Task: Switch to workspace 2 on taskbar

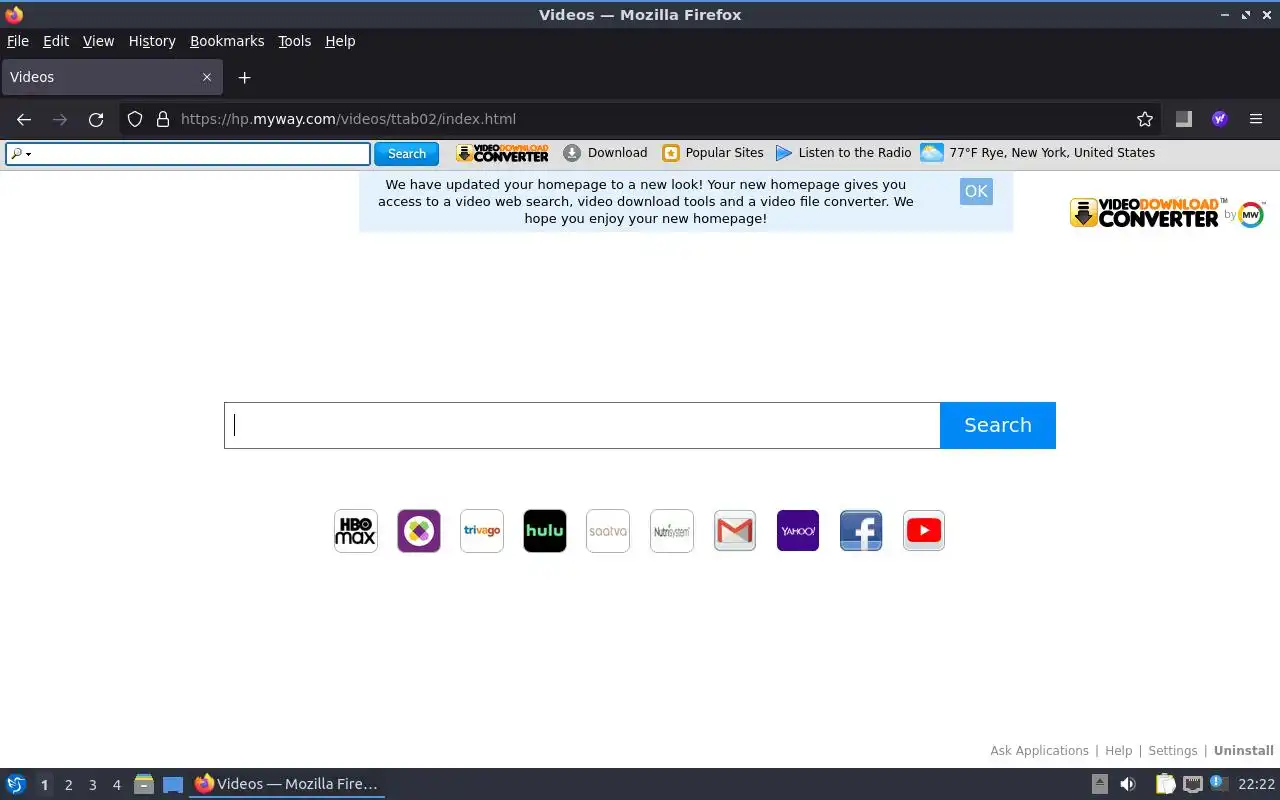Action: (x=68, y=785)
